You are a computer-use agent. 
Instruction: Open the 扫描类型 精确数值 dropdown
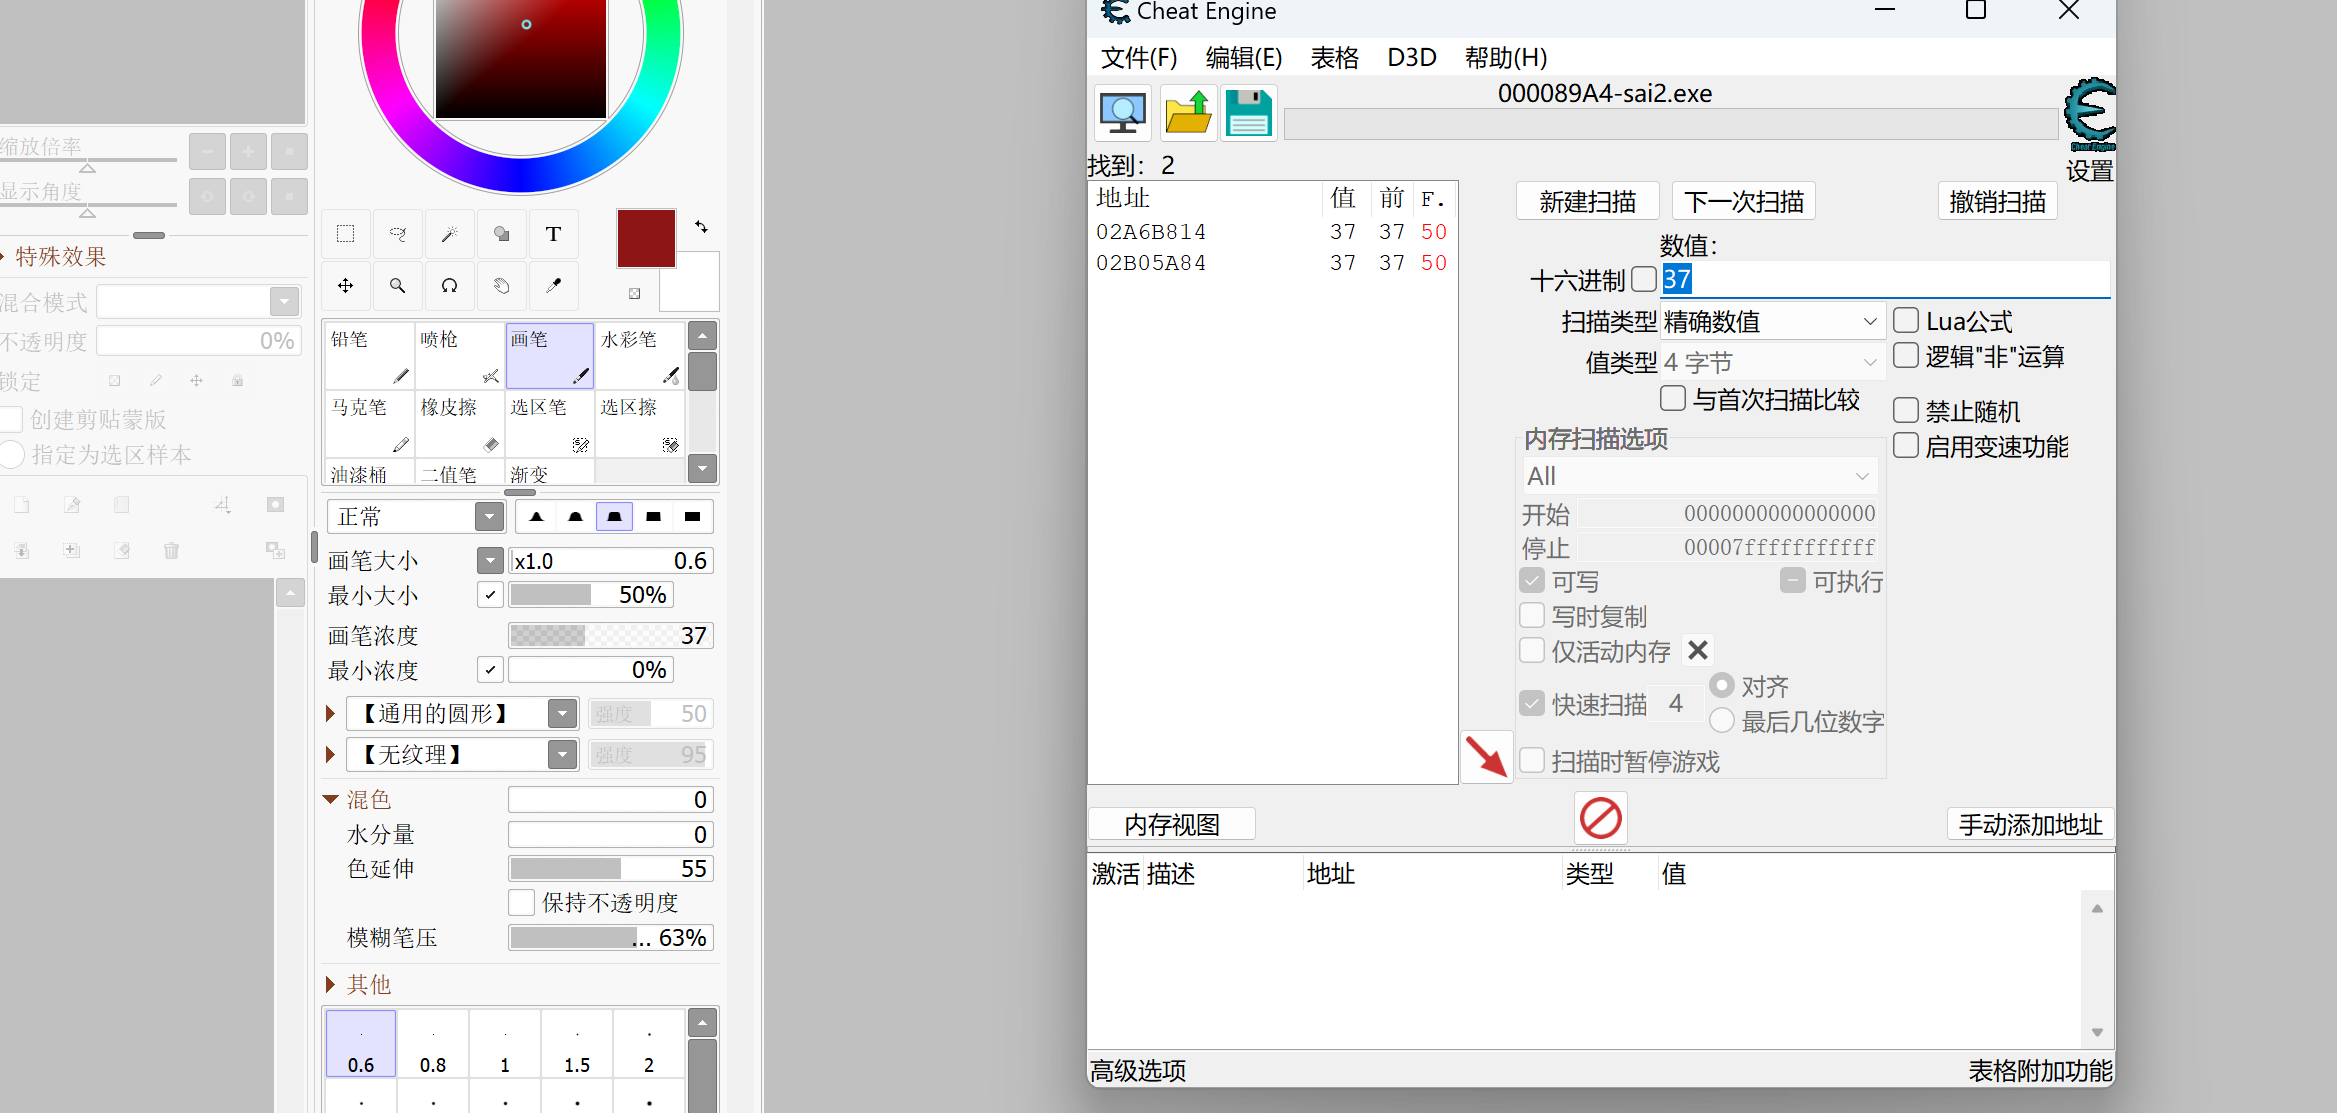point(1772,322)
